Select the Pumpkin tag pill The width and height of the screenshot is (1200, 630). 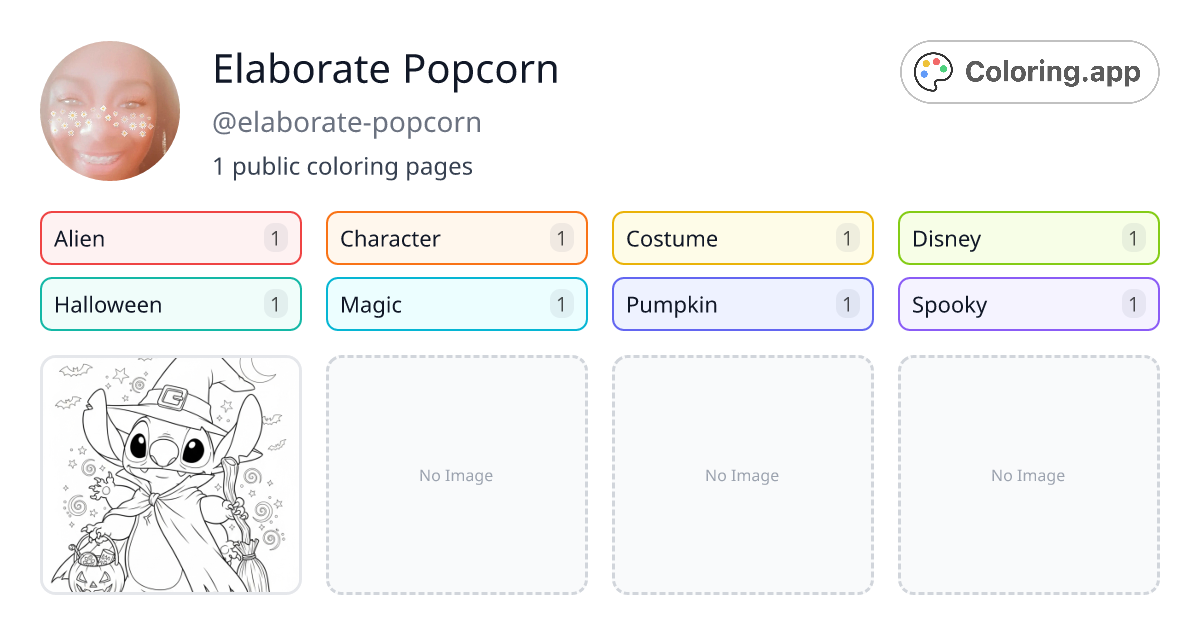(742, 304)
